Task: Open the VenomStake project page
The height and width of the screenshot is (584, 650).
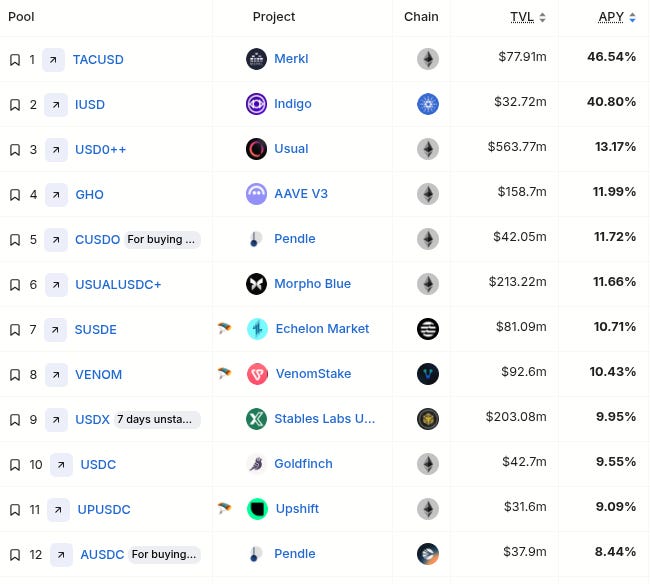Action: (x=313, y=374)
